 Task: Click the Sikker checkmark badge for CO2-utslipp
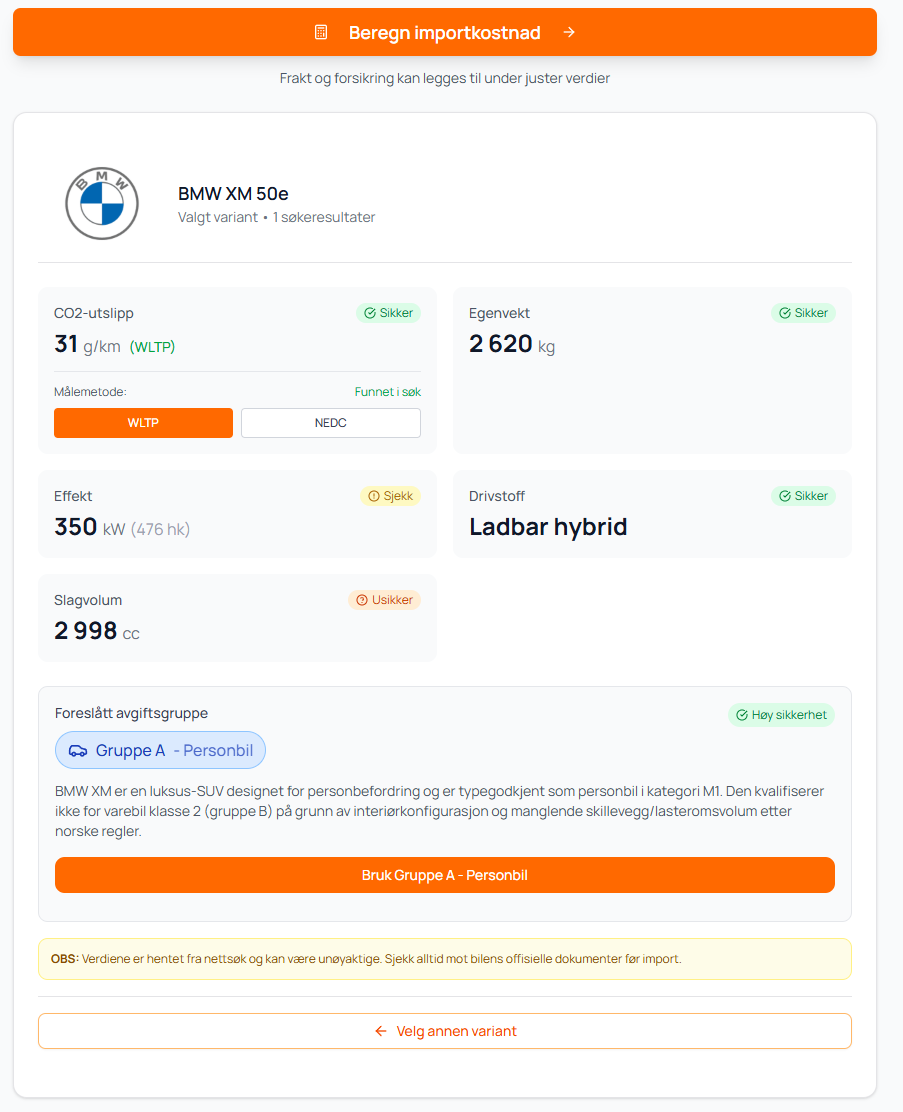click(x=389, y=313)
